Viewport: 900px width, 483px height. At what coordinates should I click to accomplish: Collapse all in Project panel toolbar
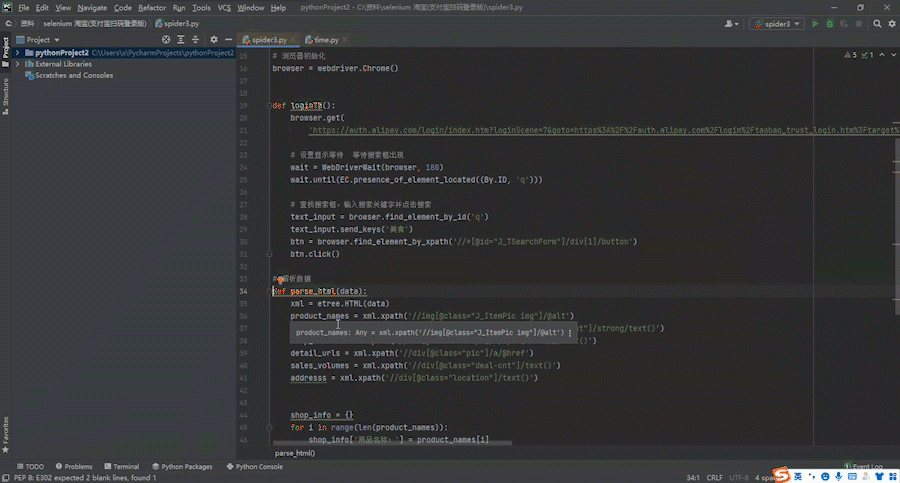195,40
